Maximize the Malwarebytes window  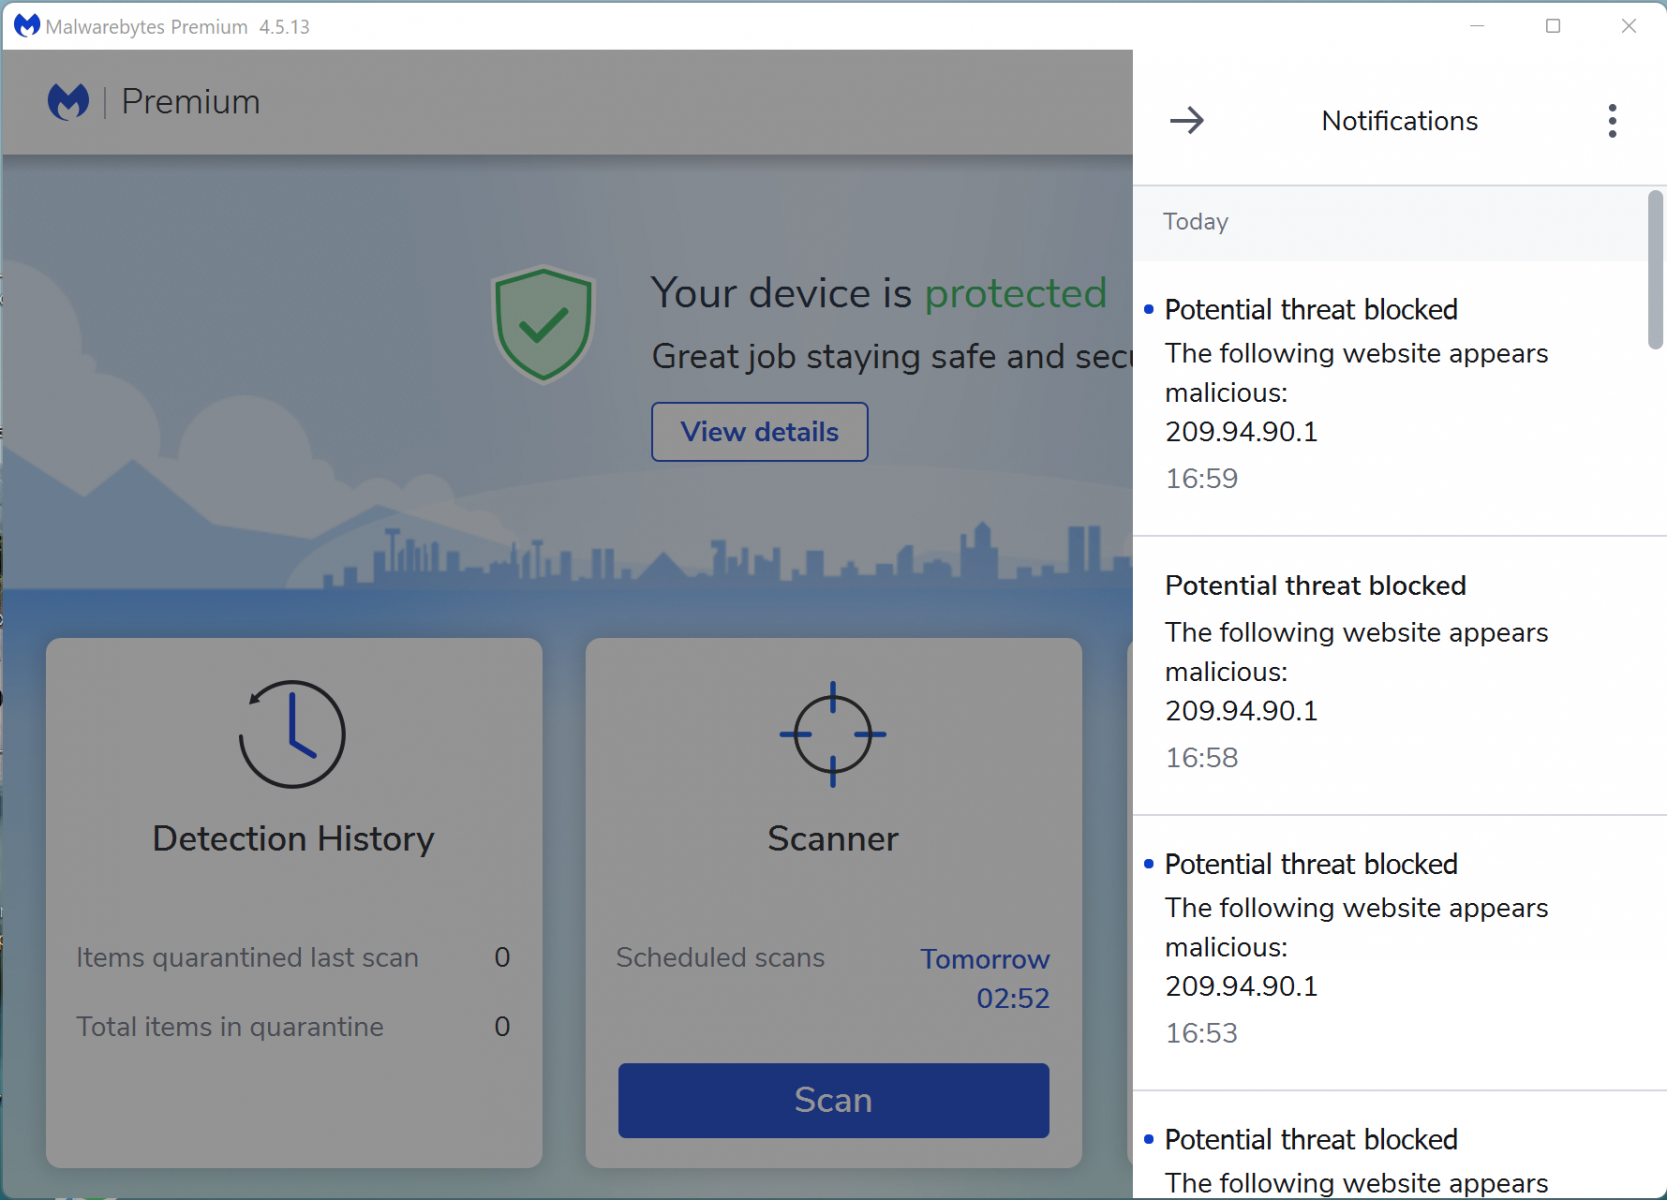(1553, 26)
